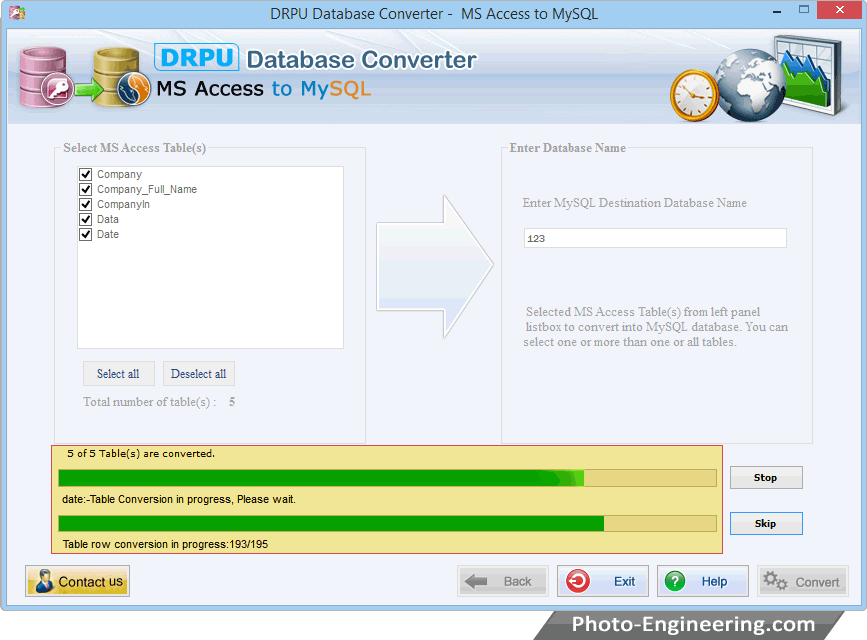This screenshot has width=867, height=640.
Task: Click the application icon in title bar
Action: pyautogui.click(x=17, y=13)
